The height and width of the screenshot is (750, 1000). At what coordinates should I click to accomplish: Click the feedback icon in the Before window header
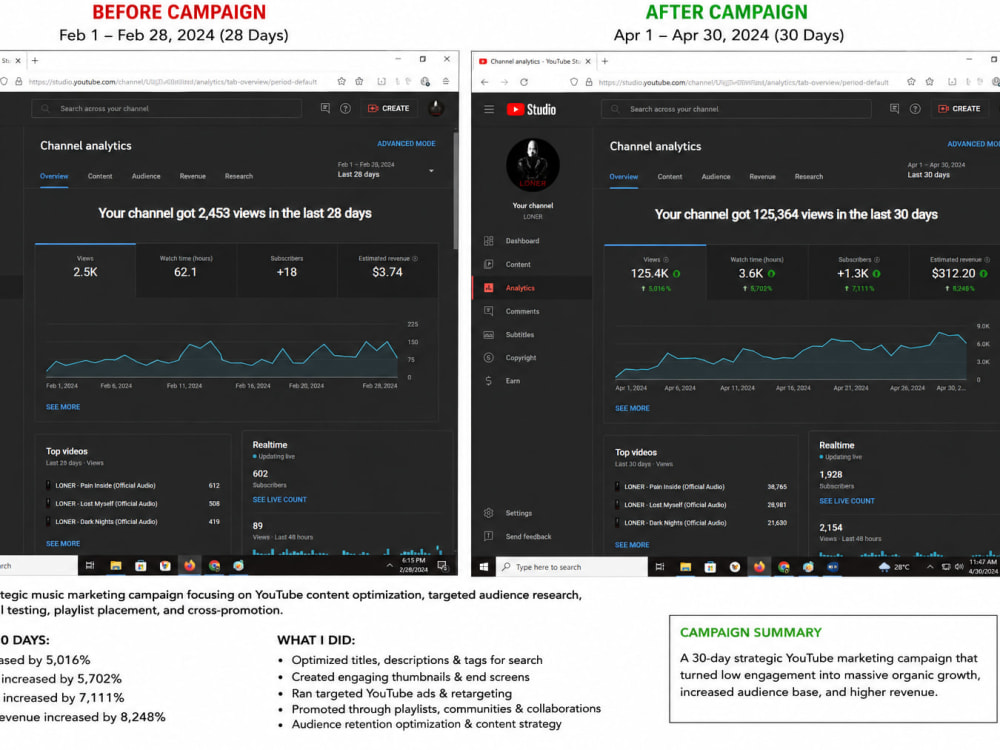(325, 108)
